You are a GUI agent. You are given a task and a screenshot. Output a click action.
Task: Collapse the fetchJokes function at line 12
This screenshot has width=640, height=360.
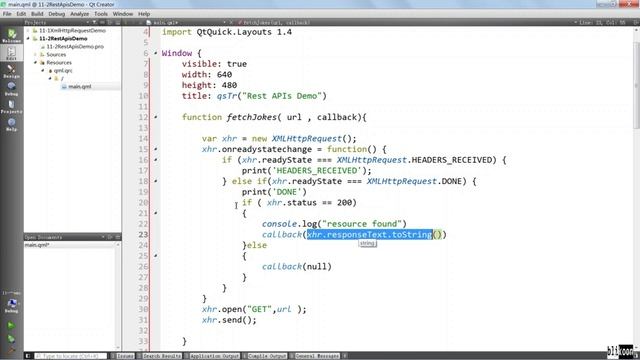point(156,117)
